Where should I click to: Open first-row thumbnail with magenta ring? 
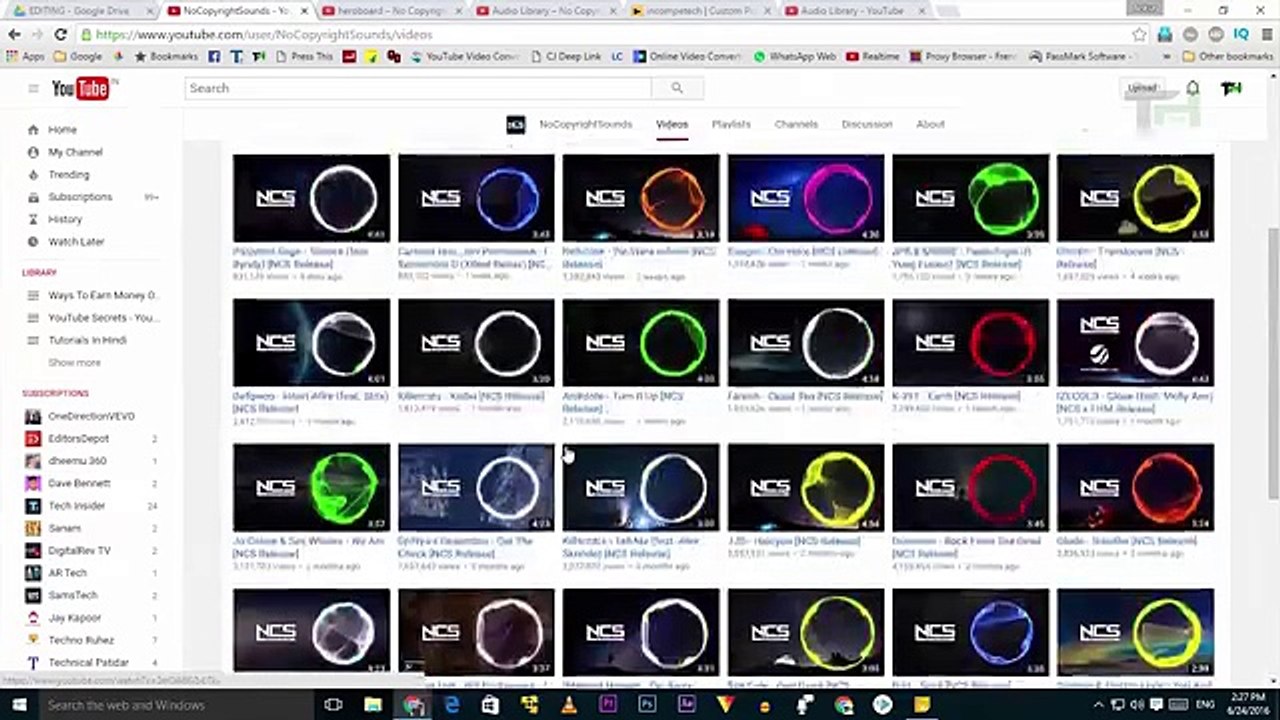806,198
